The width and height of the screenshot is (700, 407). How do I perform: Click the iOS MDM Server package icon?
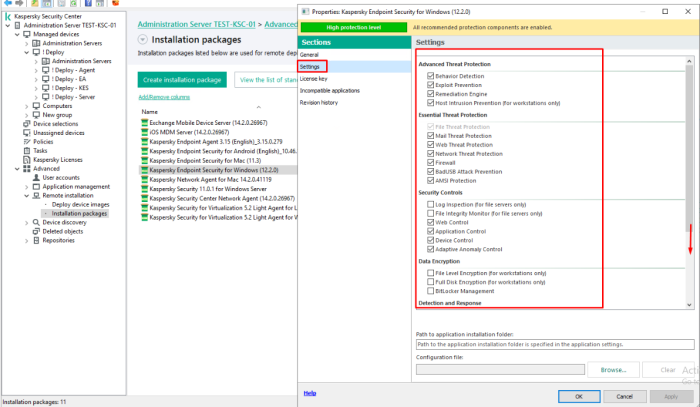(x=144, y=132)
